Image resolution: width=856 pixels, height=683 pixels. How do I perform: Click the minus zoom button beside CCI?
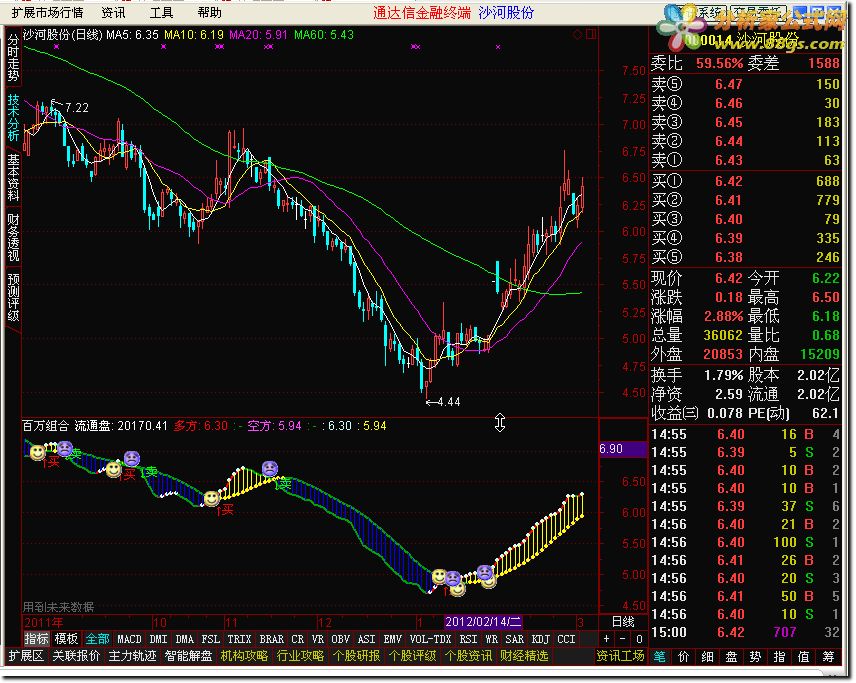[622, 639]
